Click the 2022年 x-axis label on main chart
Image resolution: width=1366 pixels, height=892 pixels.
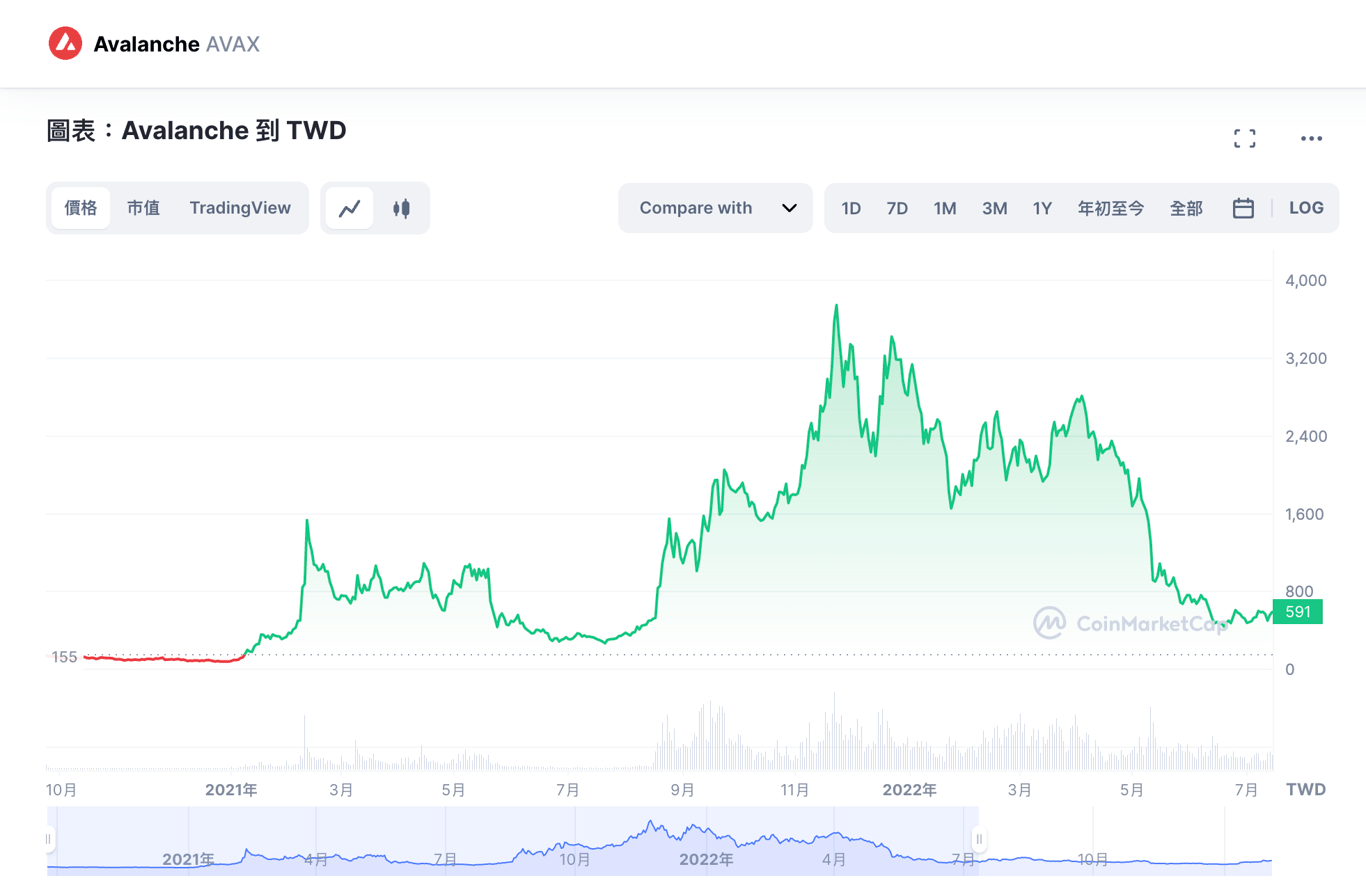(x=909, y=789)
